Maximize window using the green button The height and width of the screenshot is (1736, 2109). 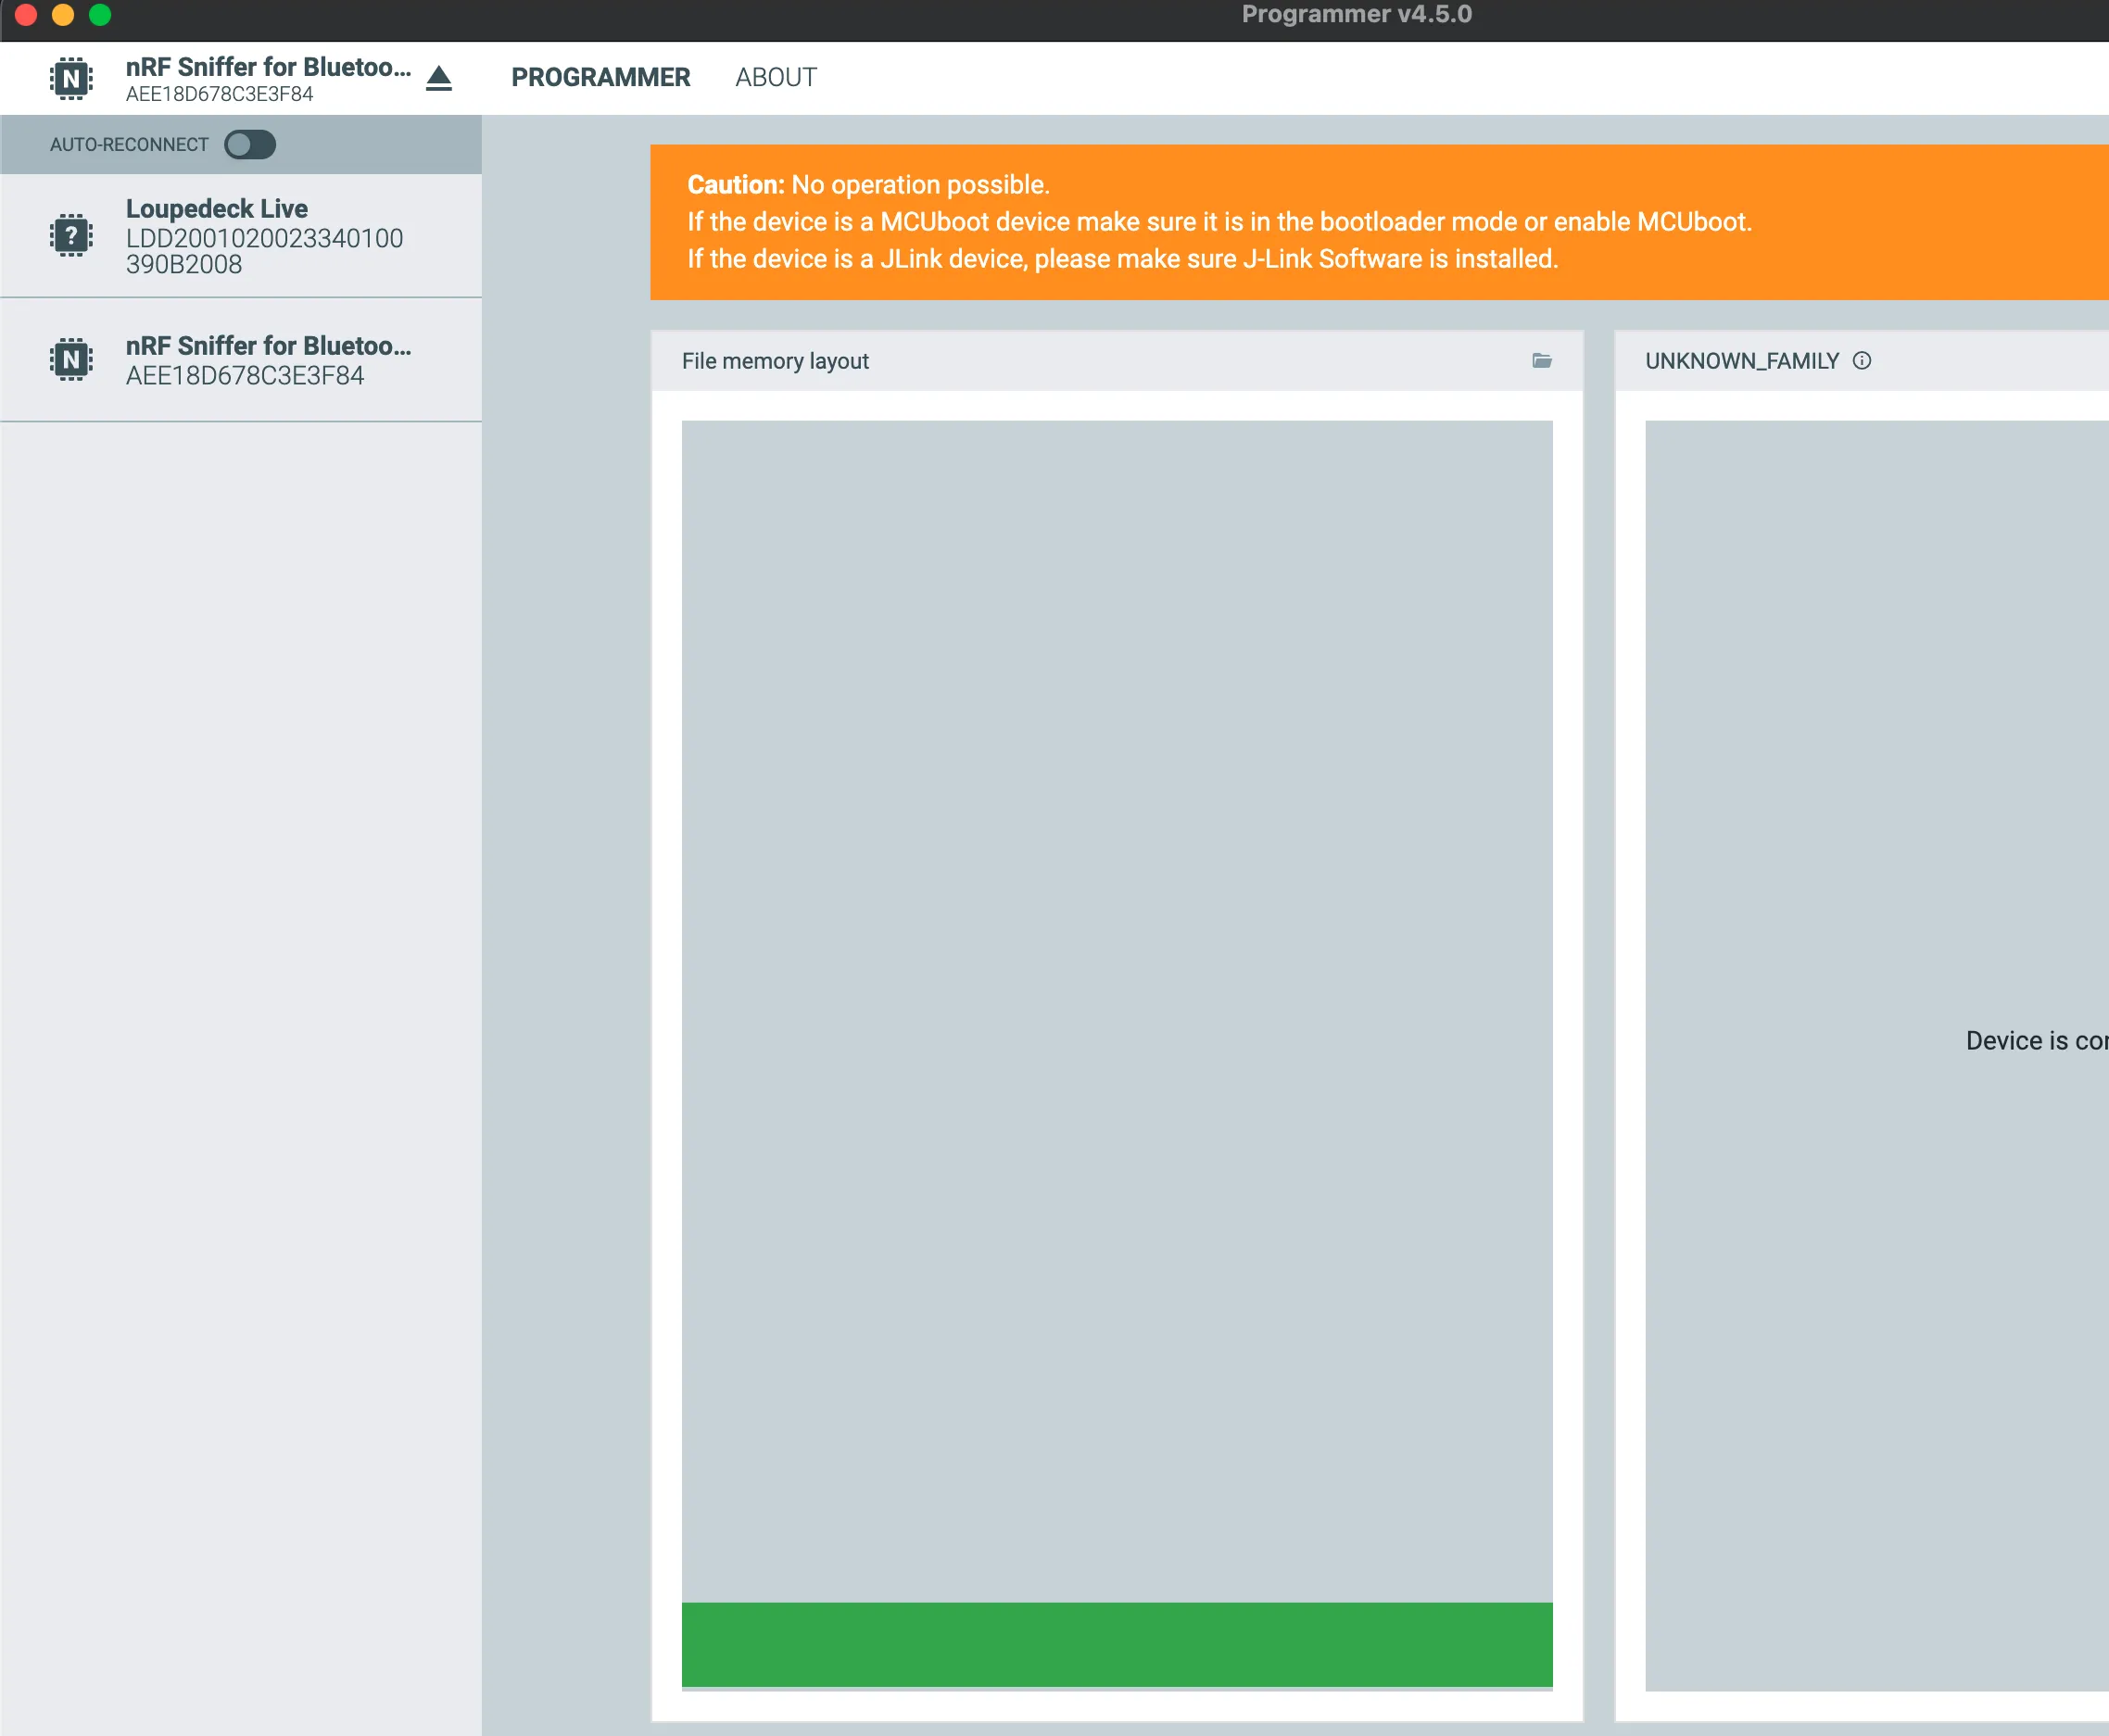click(100, 14)
